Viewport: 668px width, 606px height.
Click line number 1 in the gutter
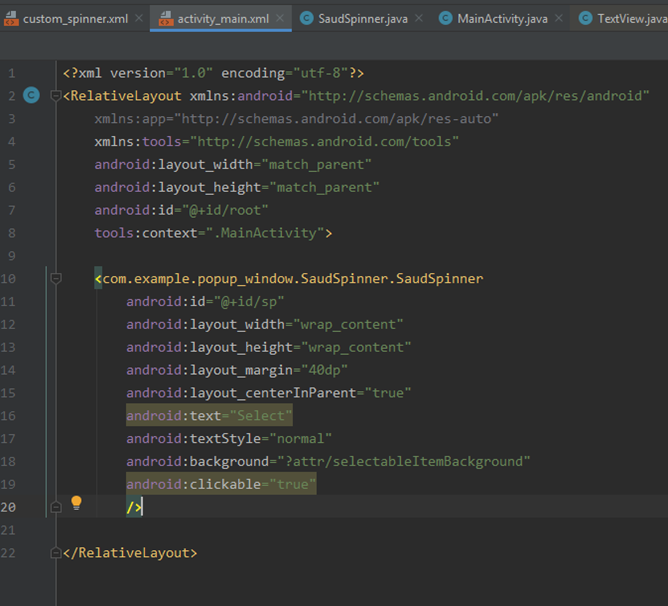(x=12, y=73)
